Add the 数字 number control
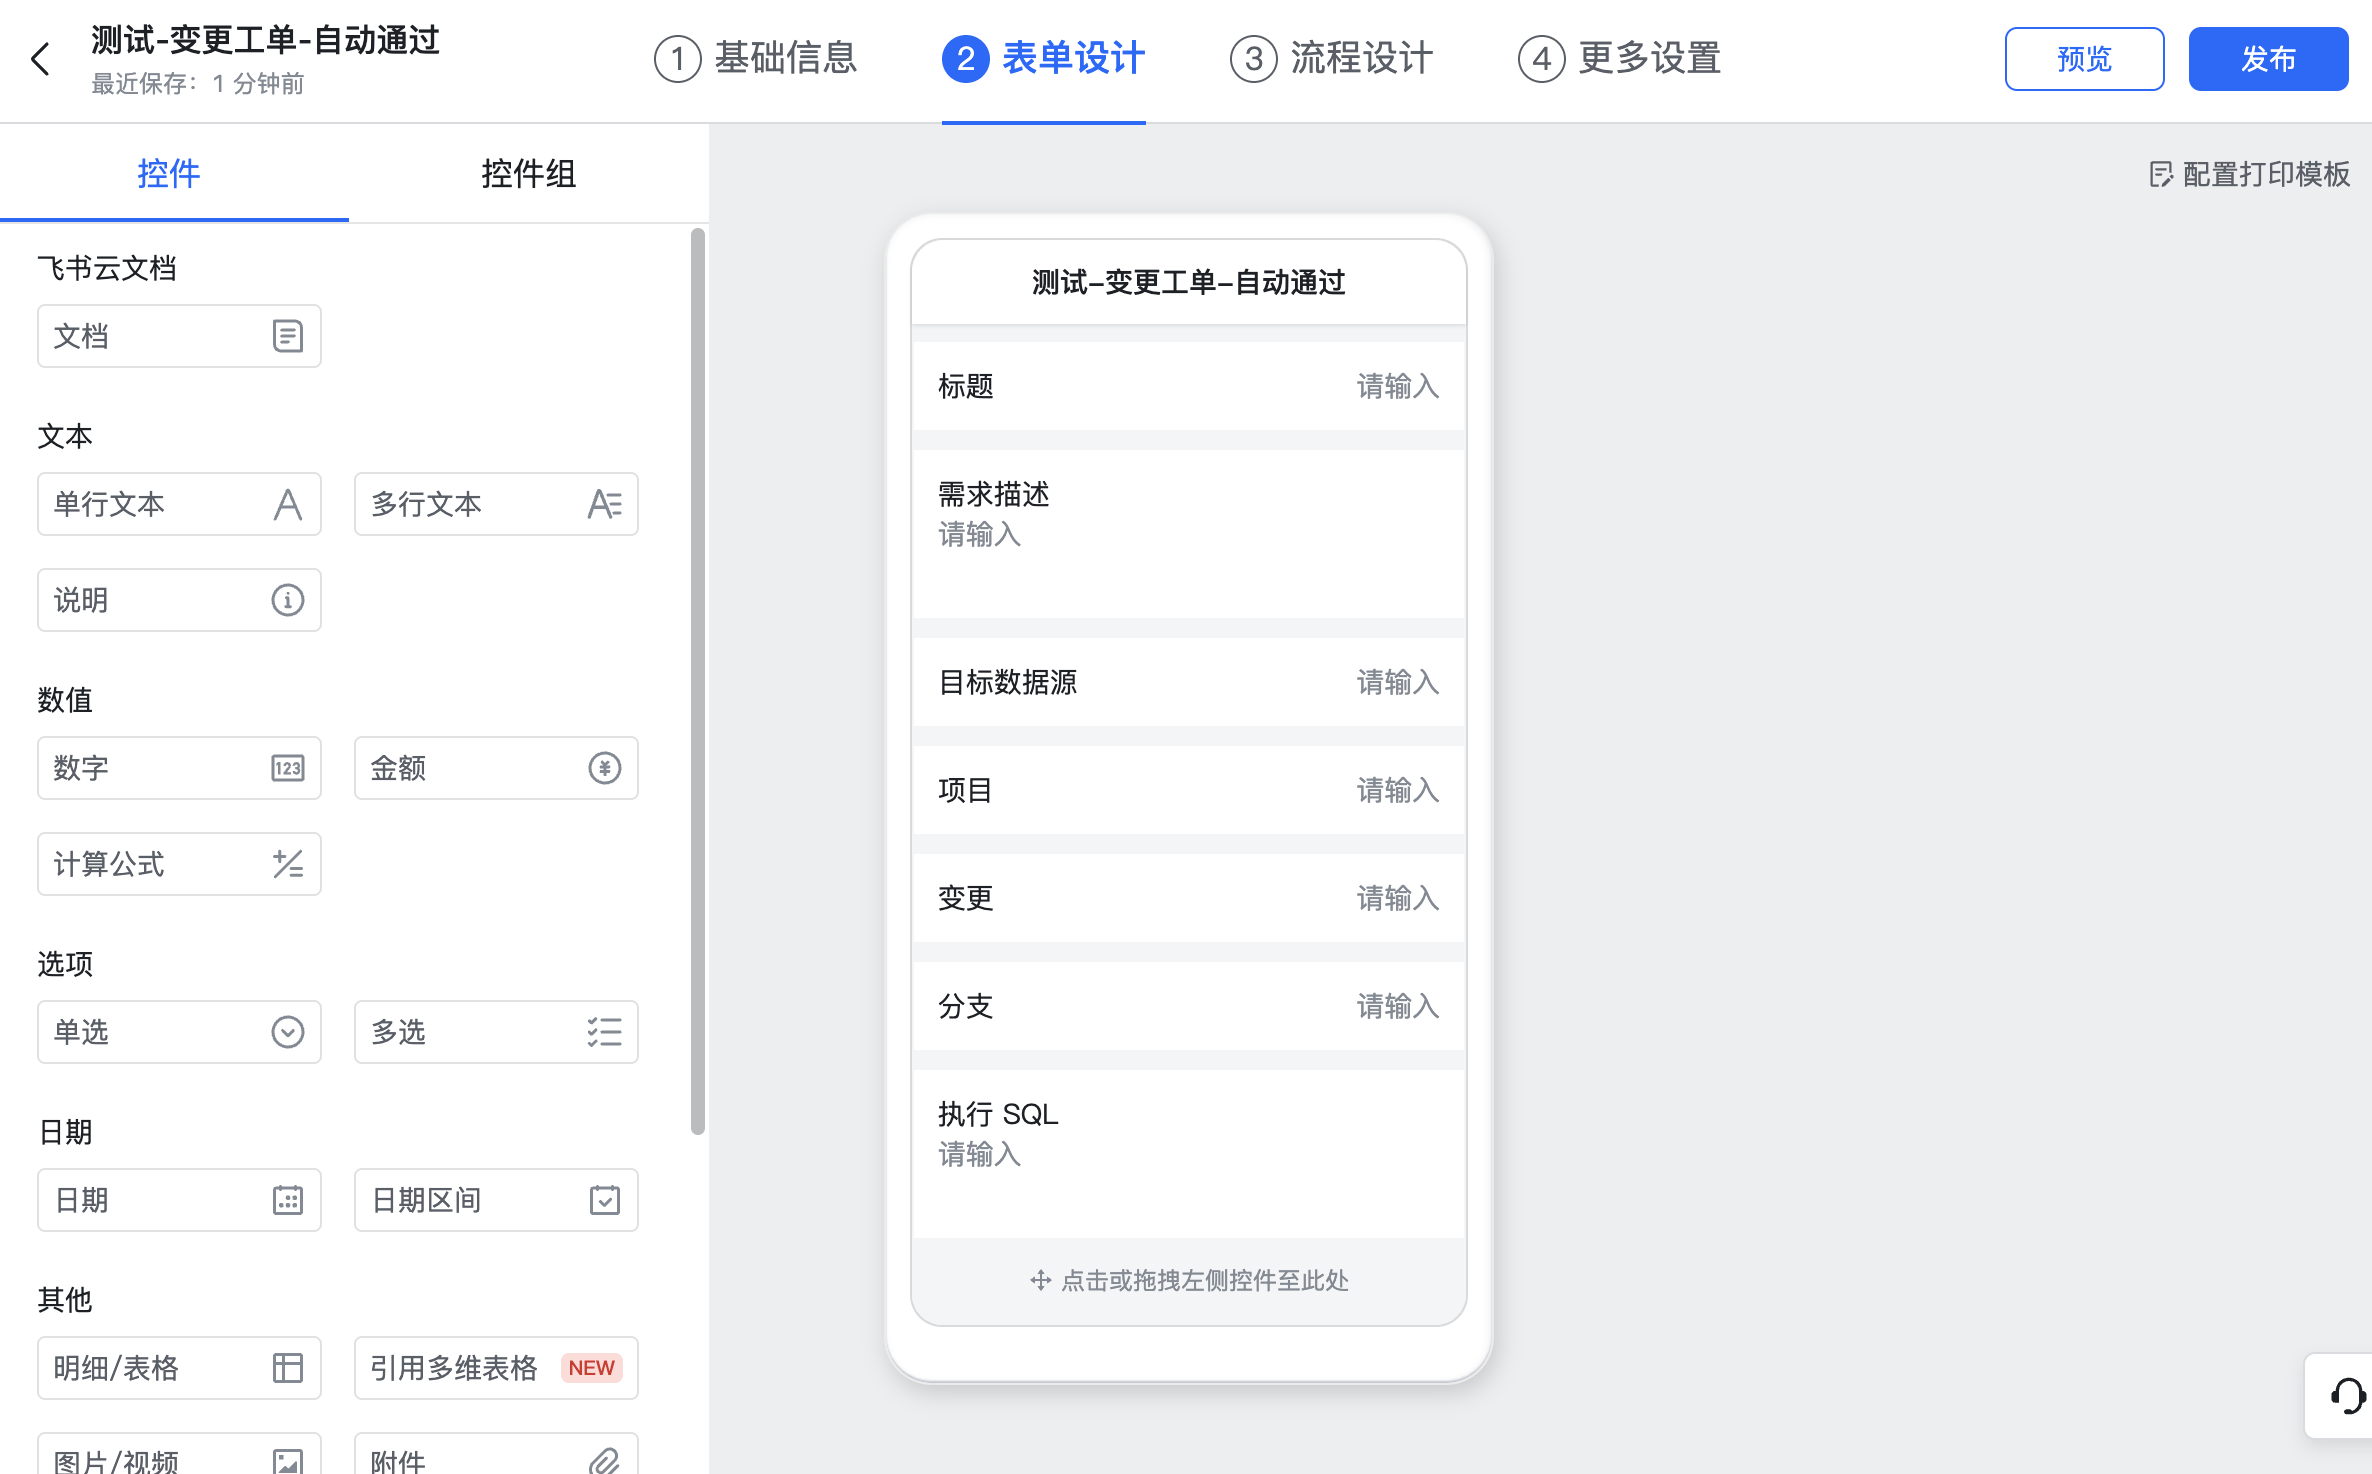Image resolution: width=2372 pixels, height=1474 pixels. [x=179, y=768]
